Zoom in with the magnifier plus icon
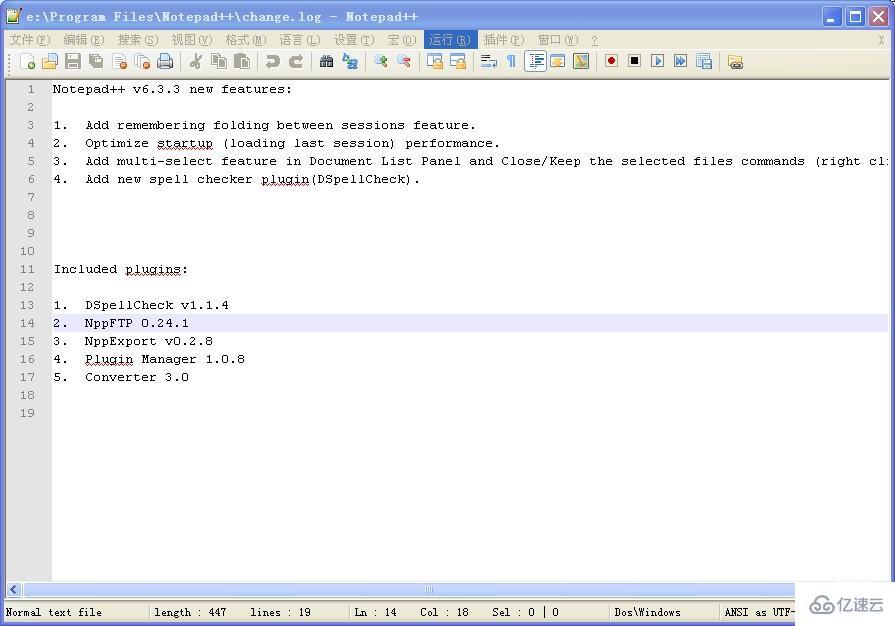The height and width of the screenshot is (626, 895). coord(381,62)
